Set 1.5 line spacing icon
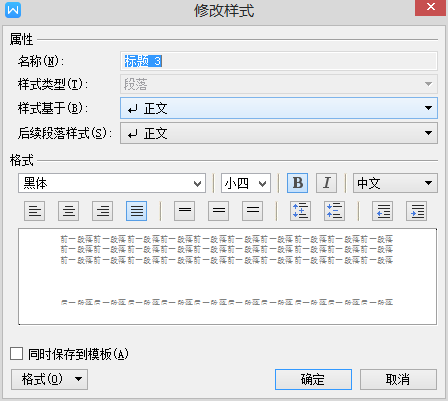The height and width of the screenshot is (401, 448). click(x=219, y=211)
